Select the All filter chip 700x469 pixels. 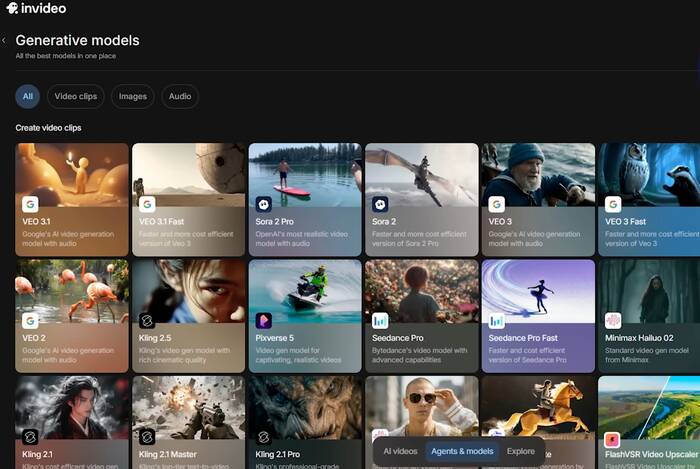[x=28, y=96]
